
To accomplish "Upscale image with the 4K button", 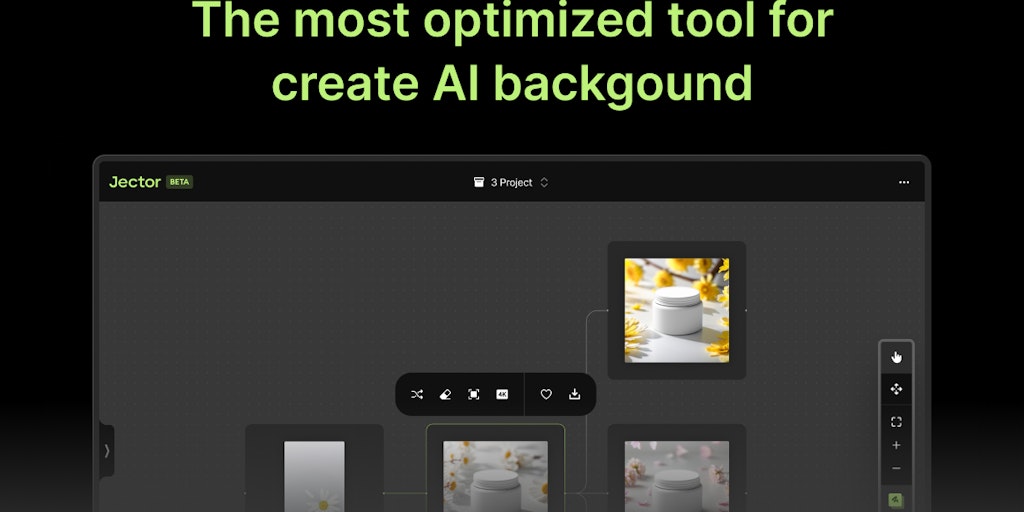I will coord(502,395).
